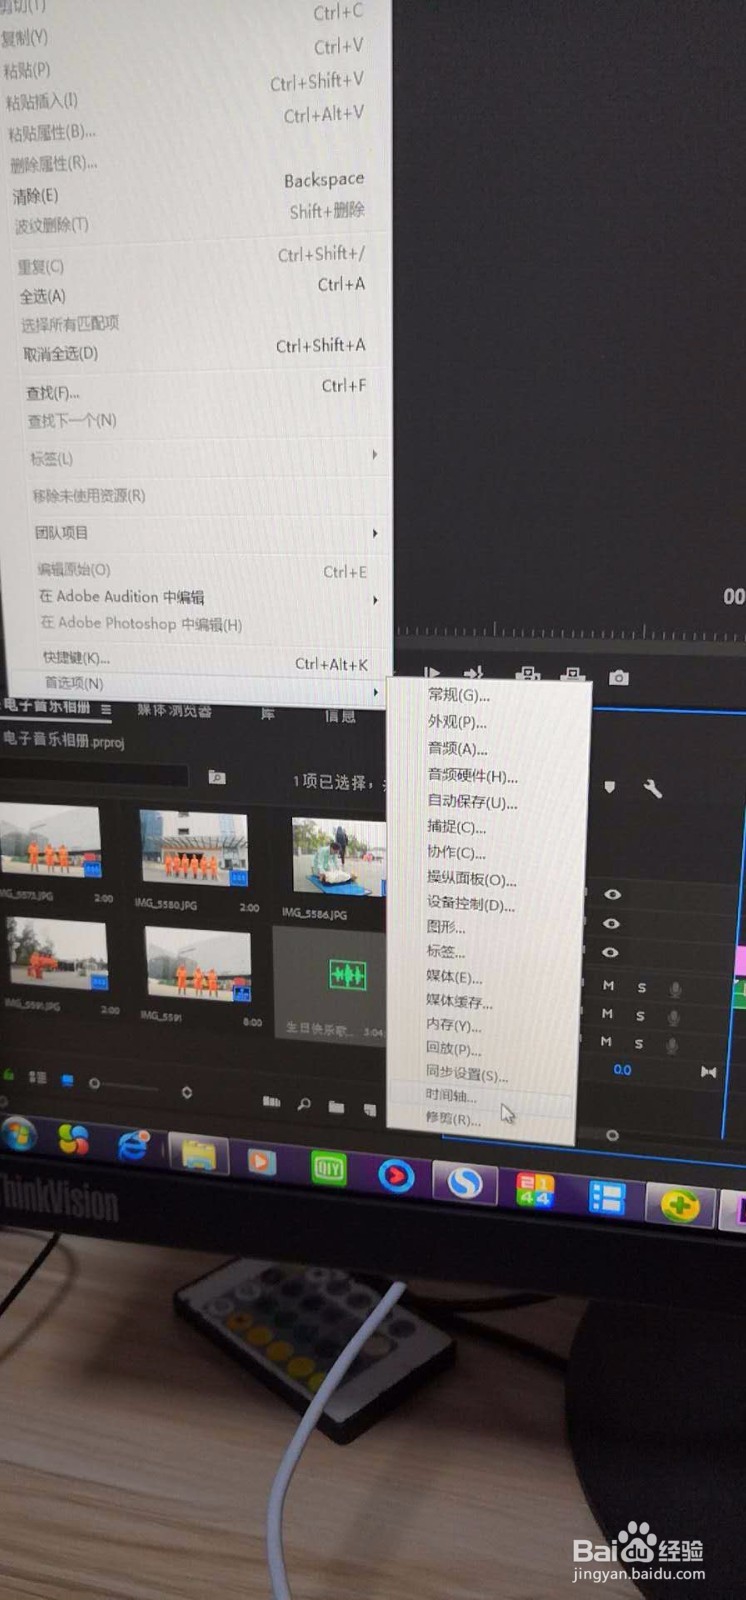746x1600 pixels.
Task: Click the project panel search field
Action: click(93, 773)
